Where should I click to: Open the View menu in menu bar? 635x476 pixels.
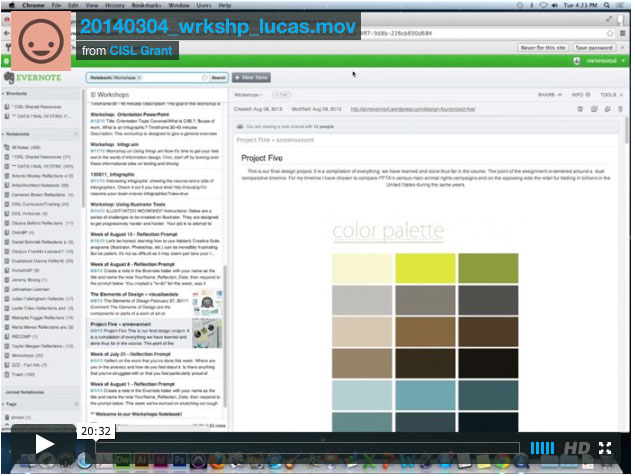pyautogui.click(x=92, y=5)
